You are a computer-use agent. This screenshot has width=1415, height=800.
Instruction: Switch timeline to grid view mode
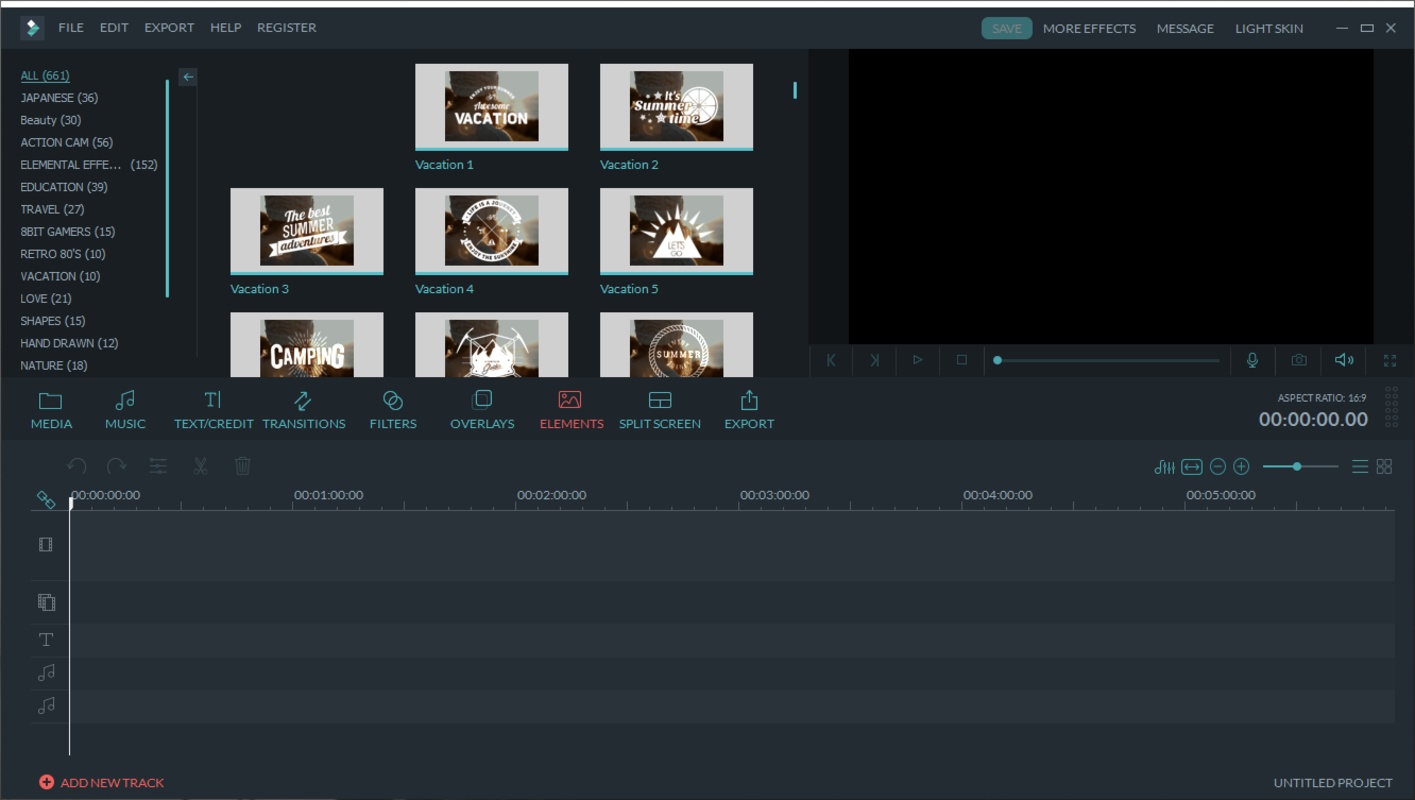tap(1384, 467)
